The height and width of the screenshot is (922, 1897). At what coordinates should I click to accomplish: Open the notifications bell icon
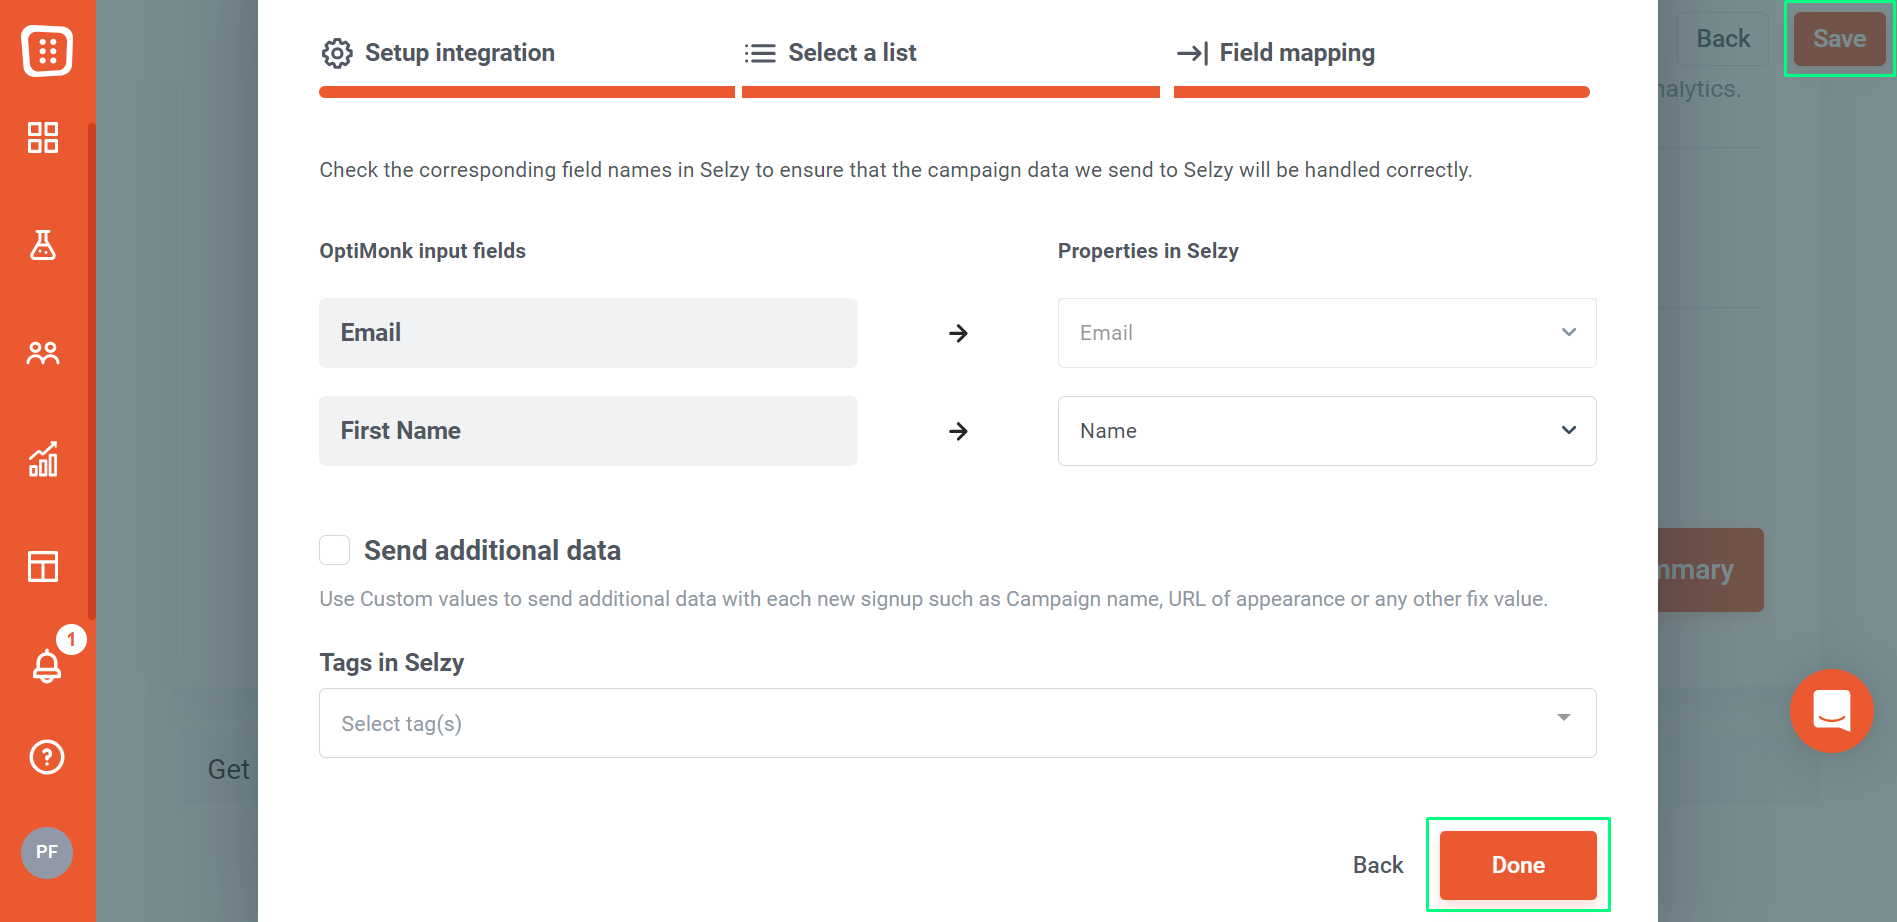47,665
